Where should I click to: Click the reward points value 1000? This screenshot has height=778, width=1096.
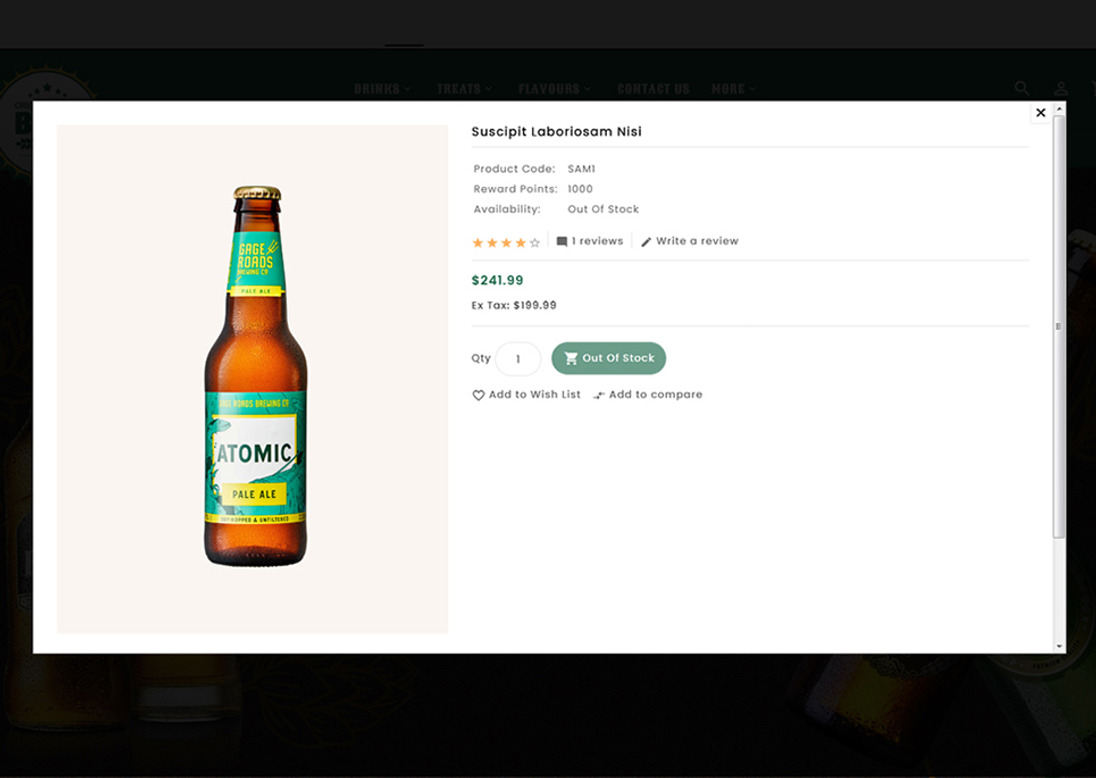point(580,189)
